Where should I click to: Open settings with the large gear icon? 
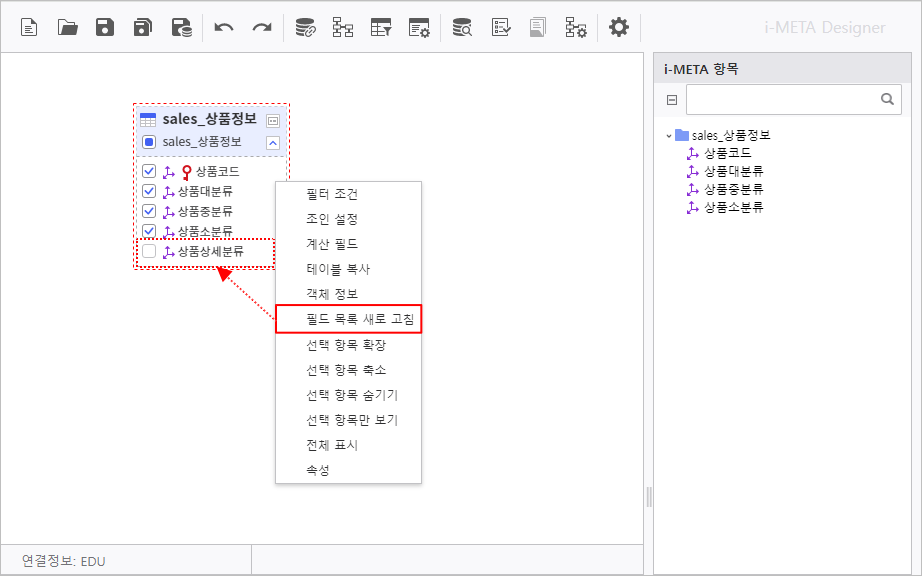tap(619, 27)
